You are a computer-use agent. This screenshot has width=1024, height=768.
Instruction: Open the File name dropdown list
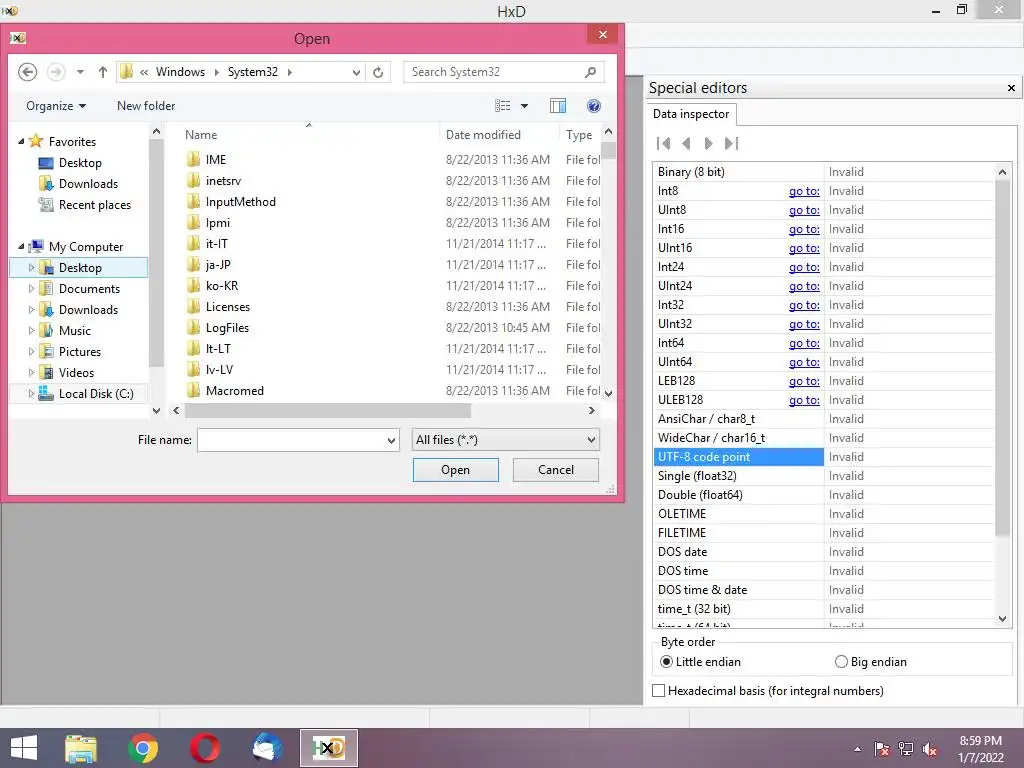pyautogui.click(x=391, y=440)
